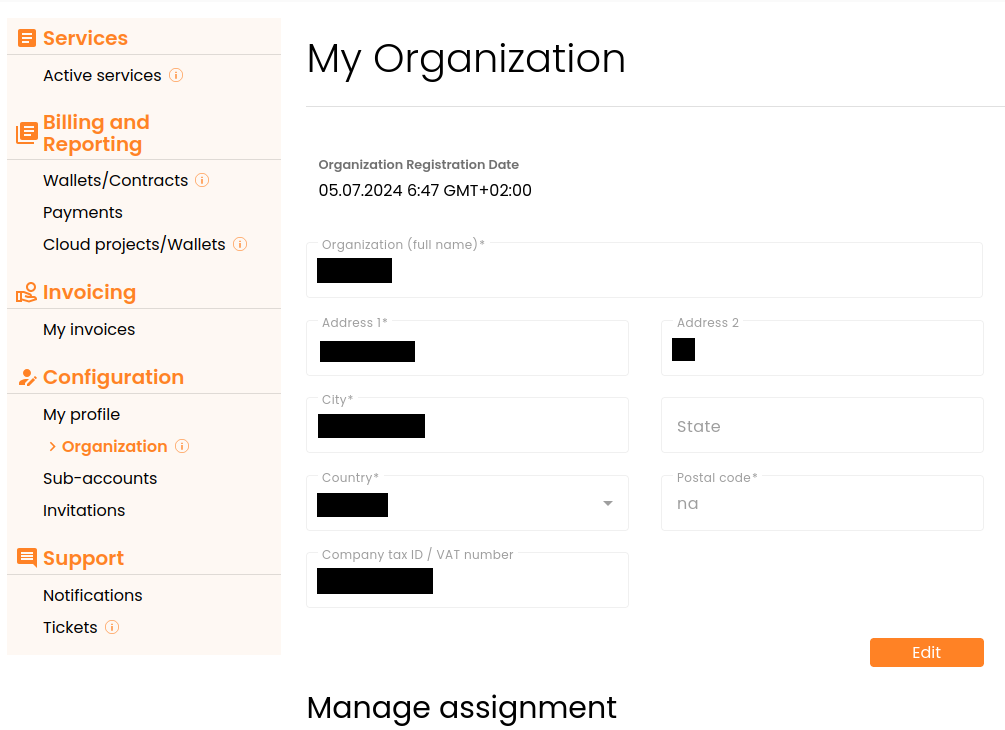Click info icon next to Tickets

point(112,627)
